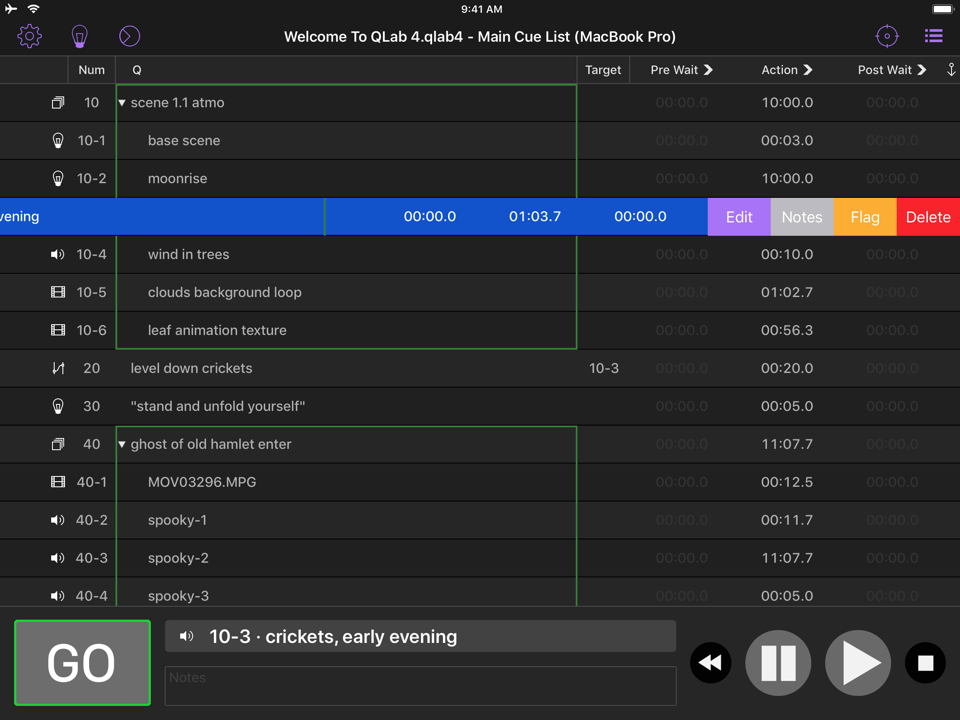Select audio icon for cue 40-4

click(58, 596)
